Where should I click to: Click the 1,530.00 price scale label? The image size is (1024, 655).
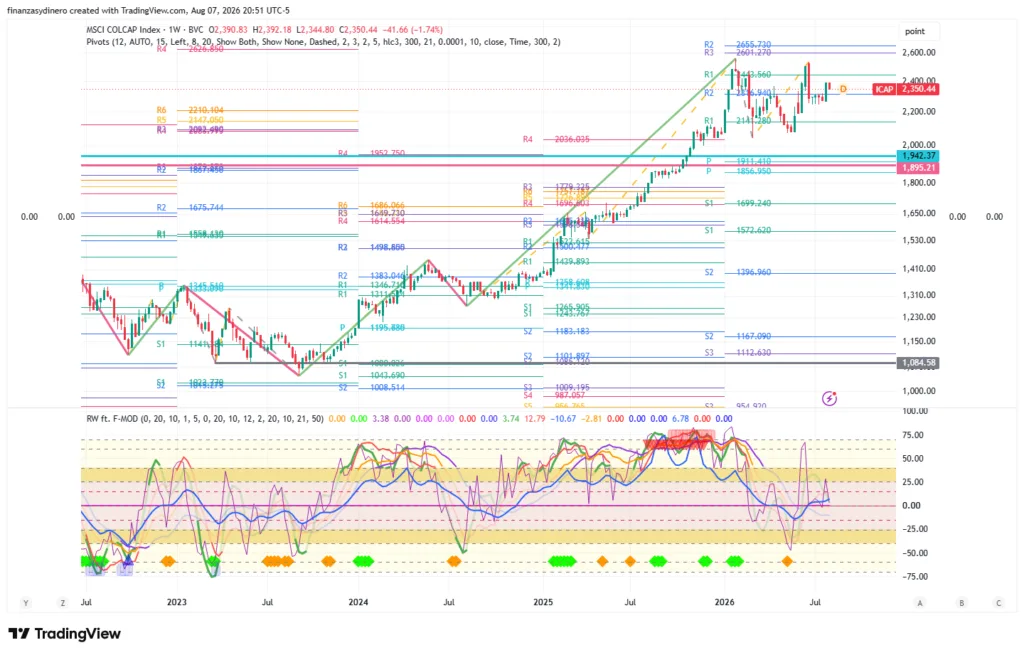click(x=918, y=240)
